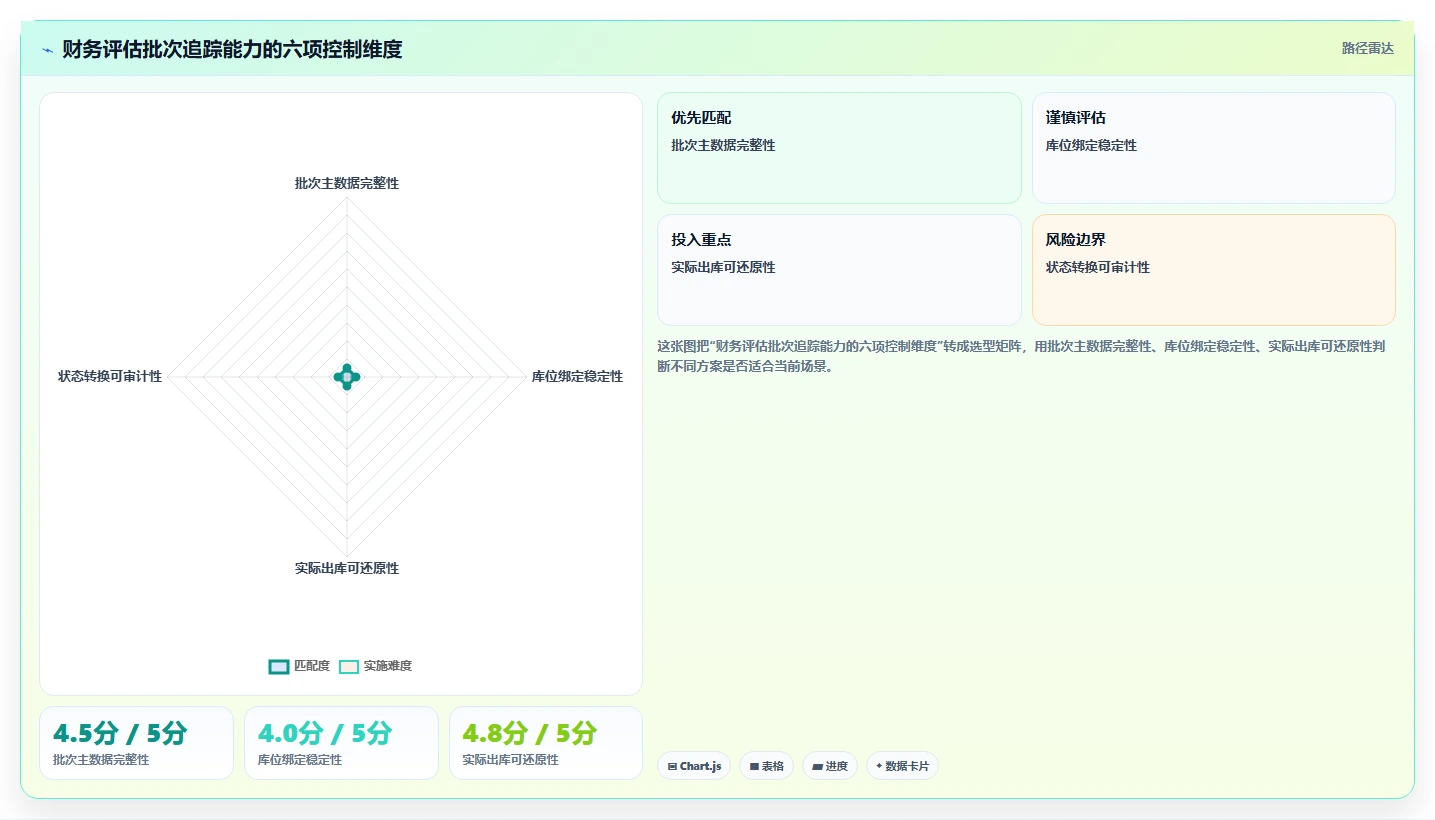The width and height of the screenshot is (1435, 820).
Task: Click the radar axis label 库位绑定稳定性
Action: (577, 376)
